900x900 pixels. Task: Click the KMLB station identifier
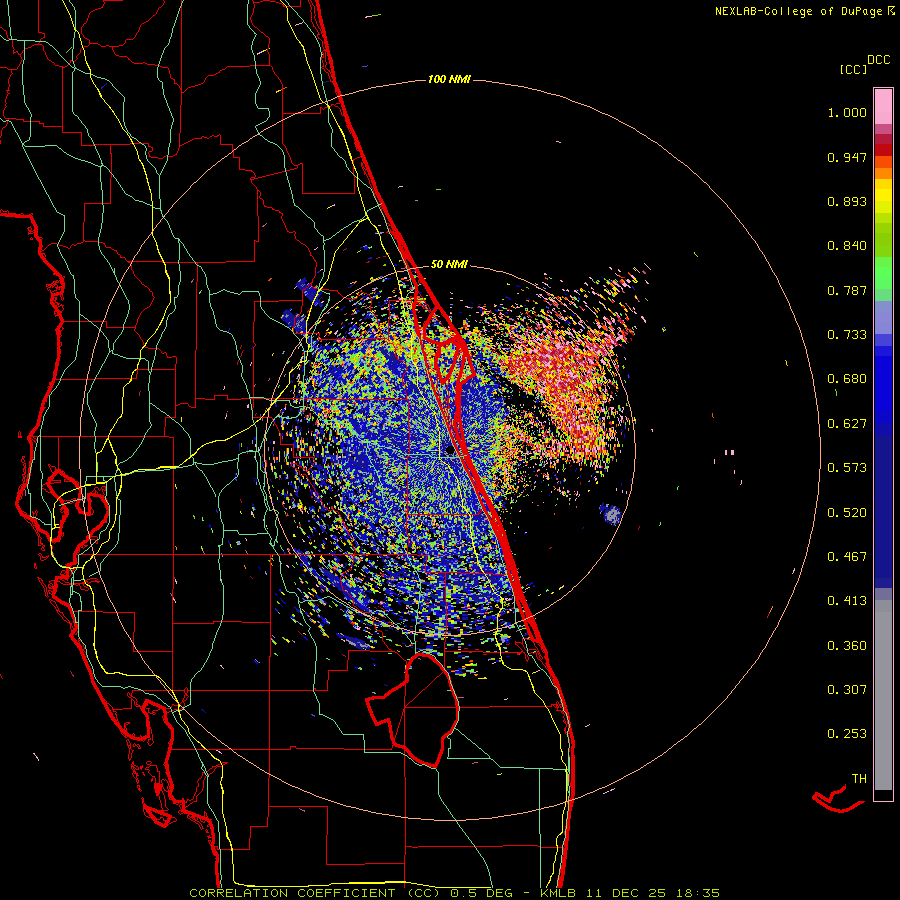pos(559,893)
